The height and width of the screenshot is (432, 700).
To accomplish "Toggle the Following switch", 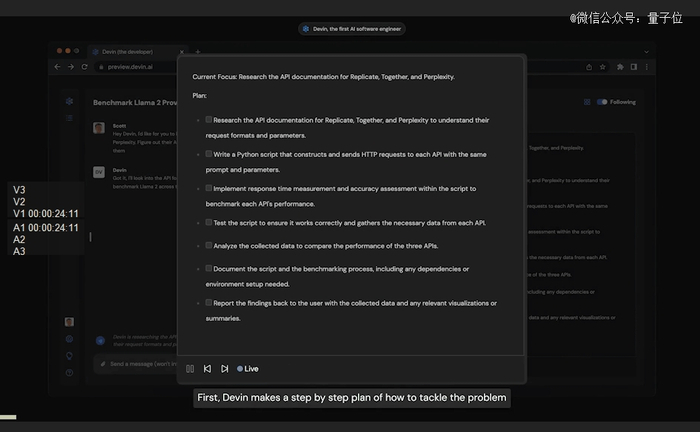I will (x=602, y=102).
